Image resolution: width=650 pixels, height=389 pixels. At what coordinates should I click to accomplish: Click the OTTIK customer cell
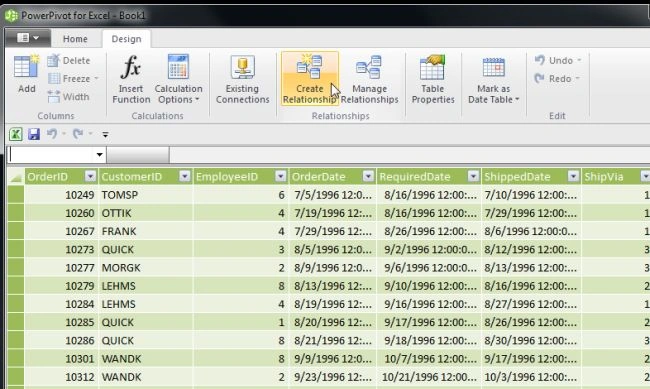(146, 213)
